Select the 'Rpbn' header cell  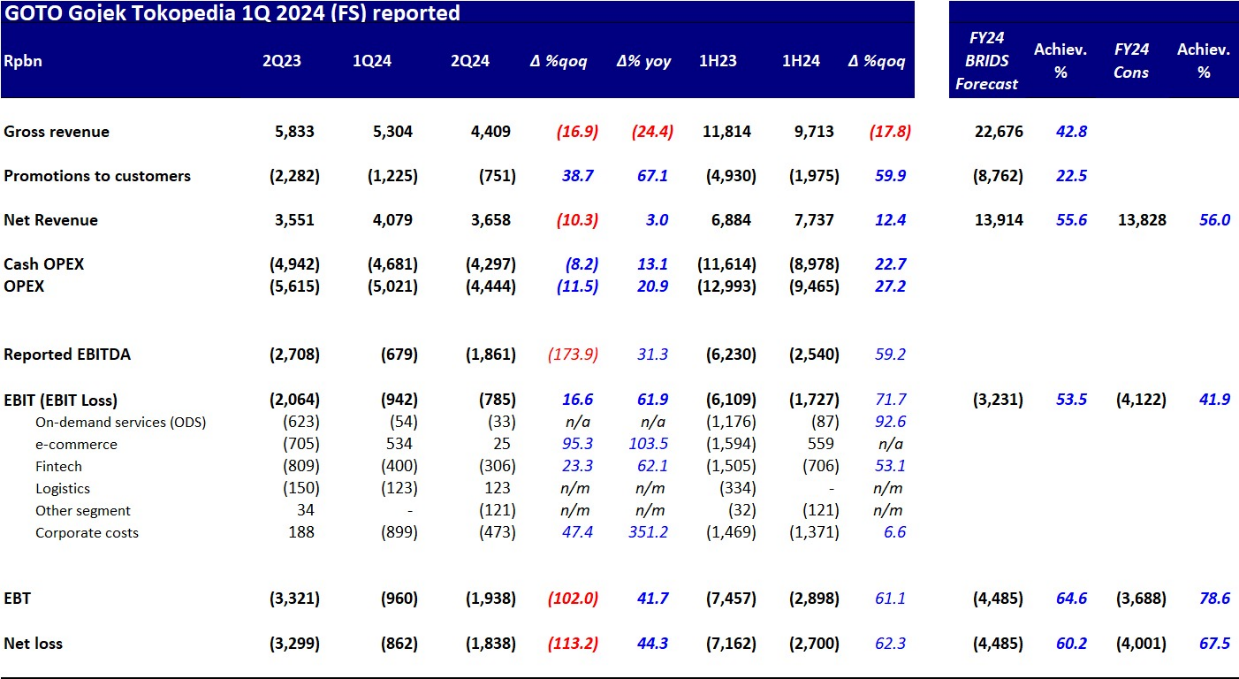coord(23,61)
